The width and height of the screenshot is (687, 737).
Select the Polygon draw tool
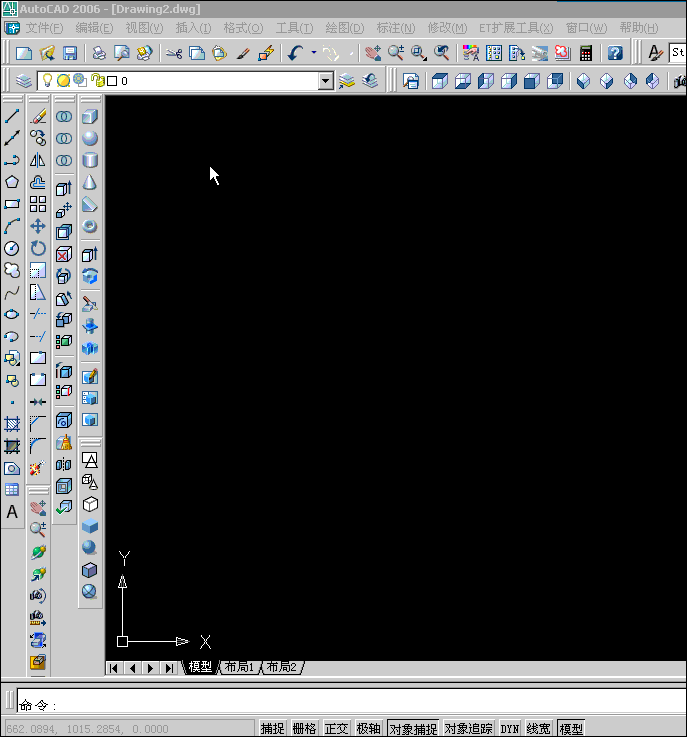click(x=12, y=182)
